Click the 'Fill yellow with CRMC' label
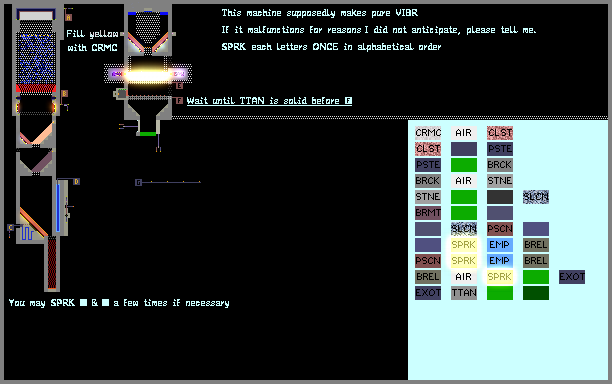The image size is (612, 384). tap(92, 41)
